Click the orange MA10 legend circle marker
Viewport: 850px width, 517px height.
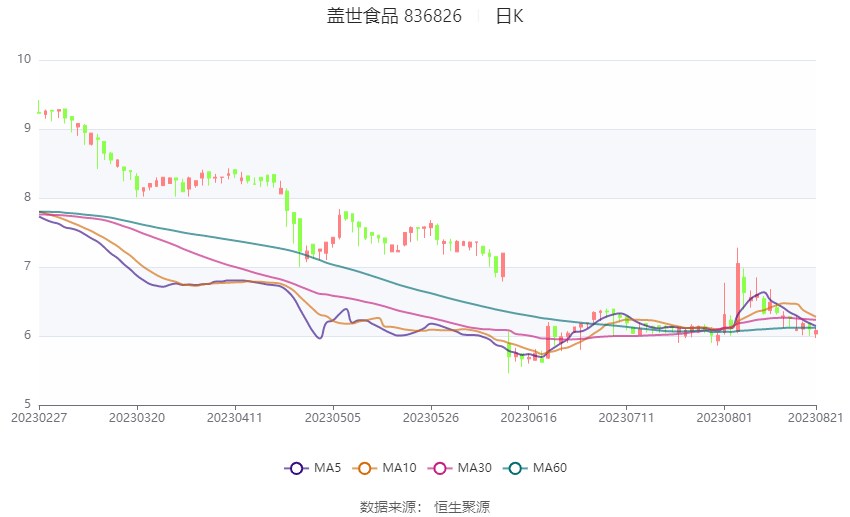[x=365, y=468]
